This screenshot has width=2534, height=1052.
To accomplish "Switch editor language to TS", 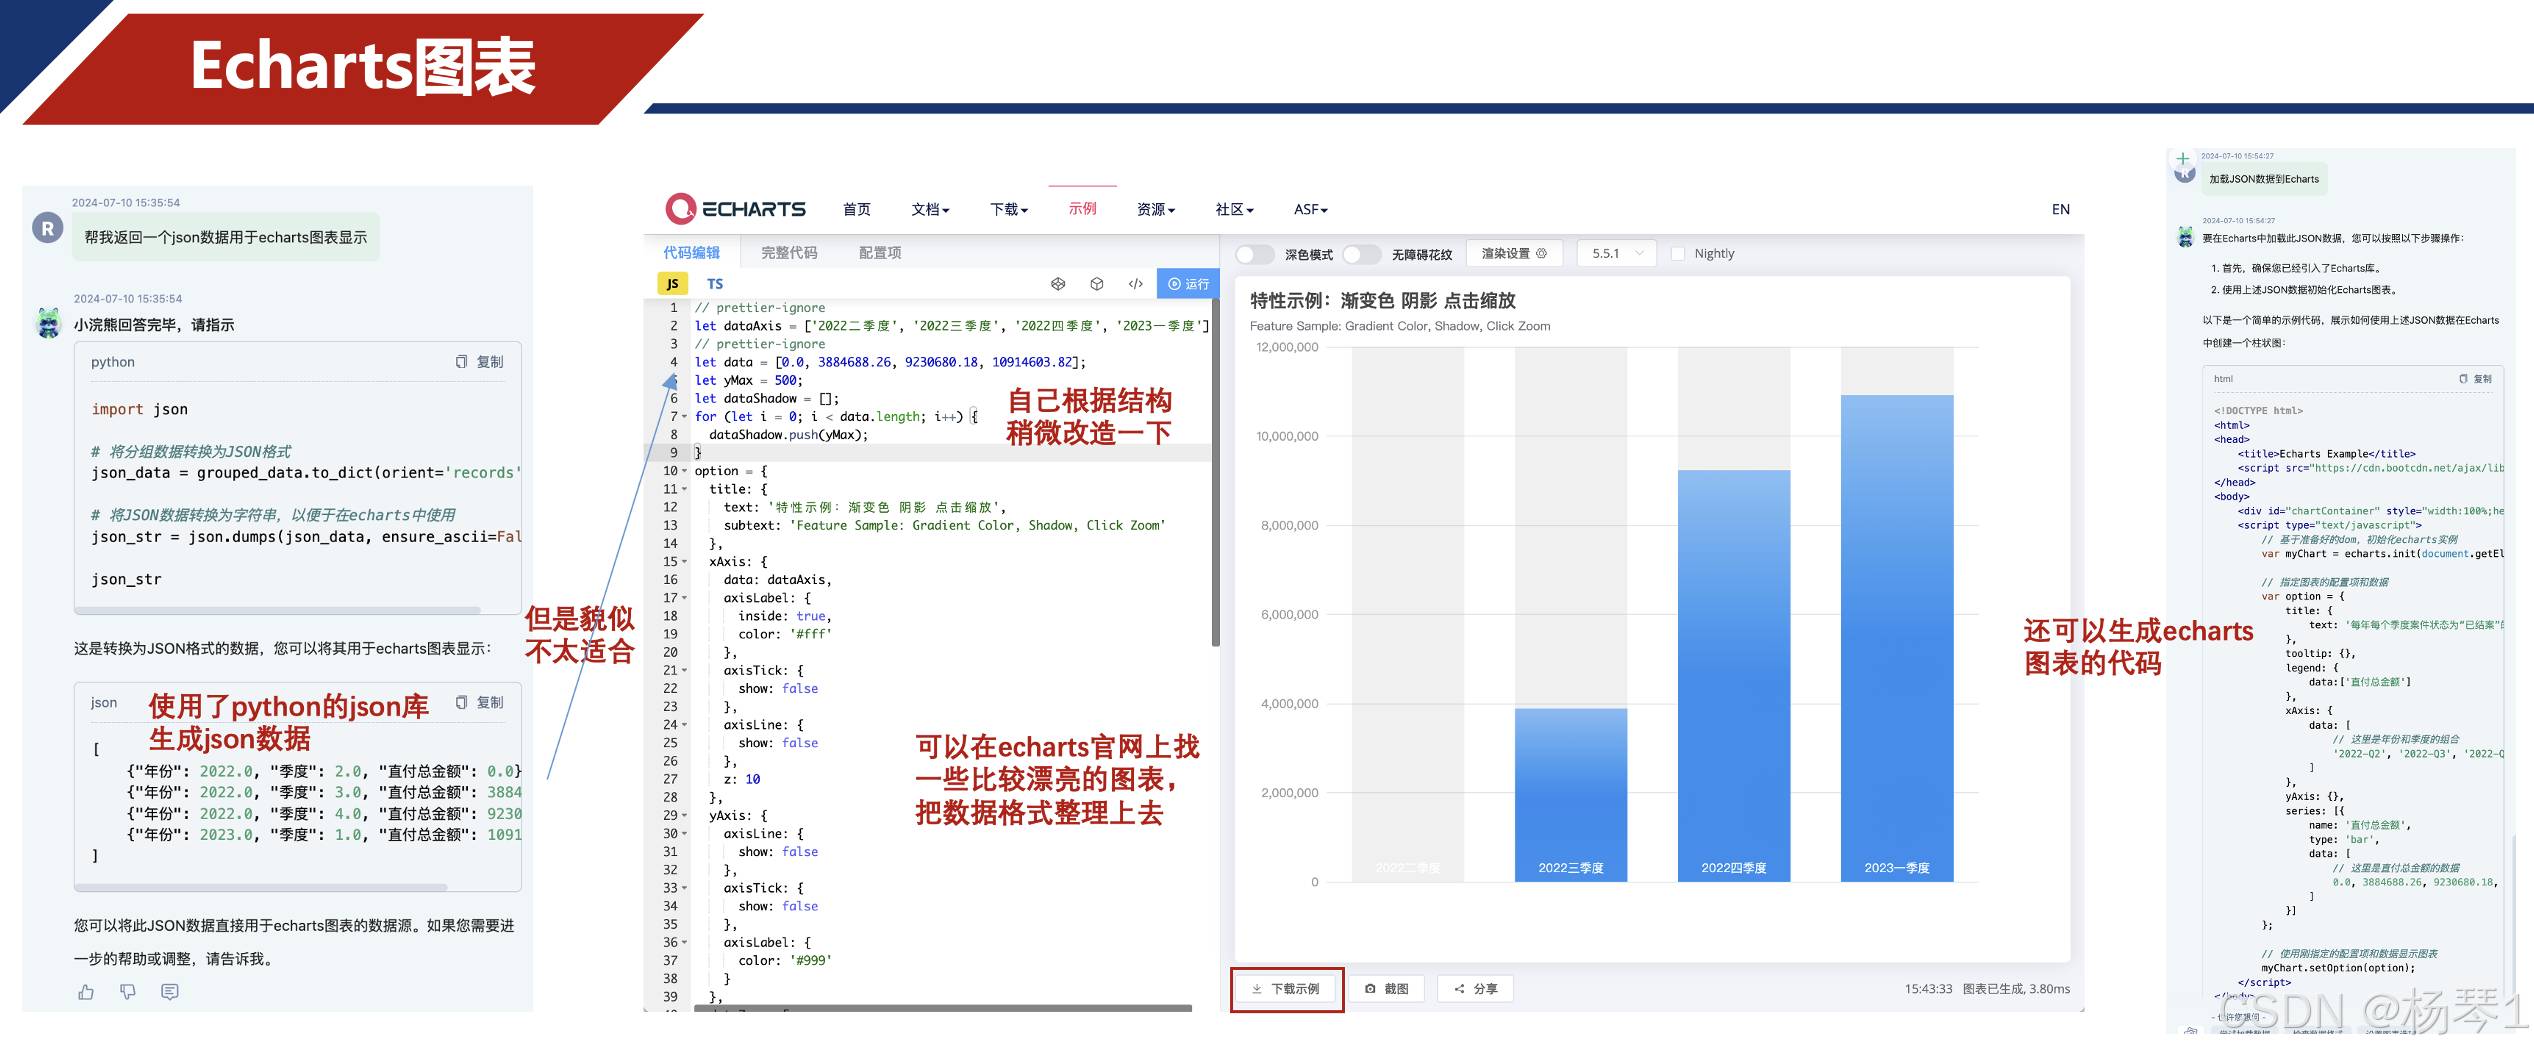I will (x=715, y=284).
